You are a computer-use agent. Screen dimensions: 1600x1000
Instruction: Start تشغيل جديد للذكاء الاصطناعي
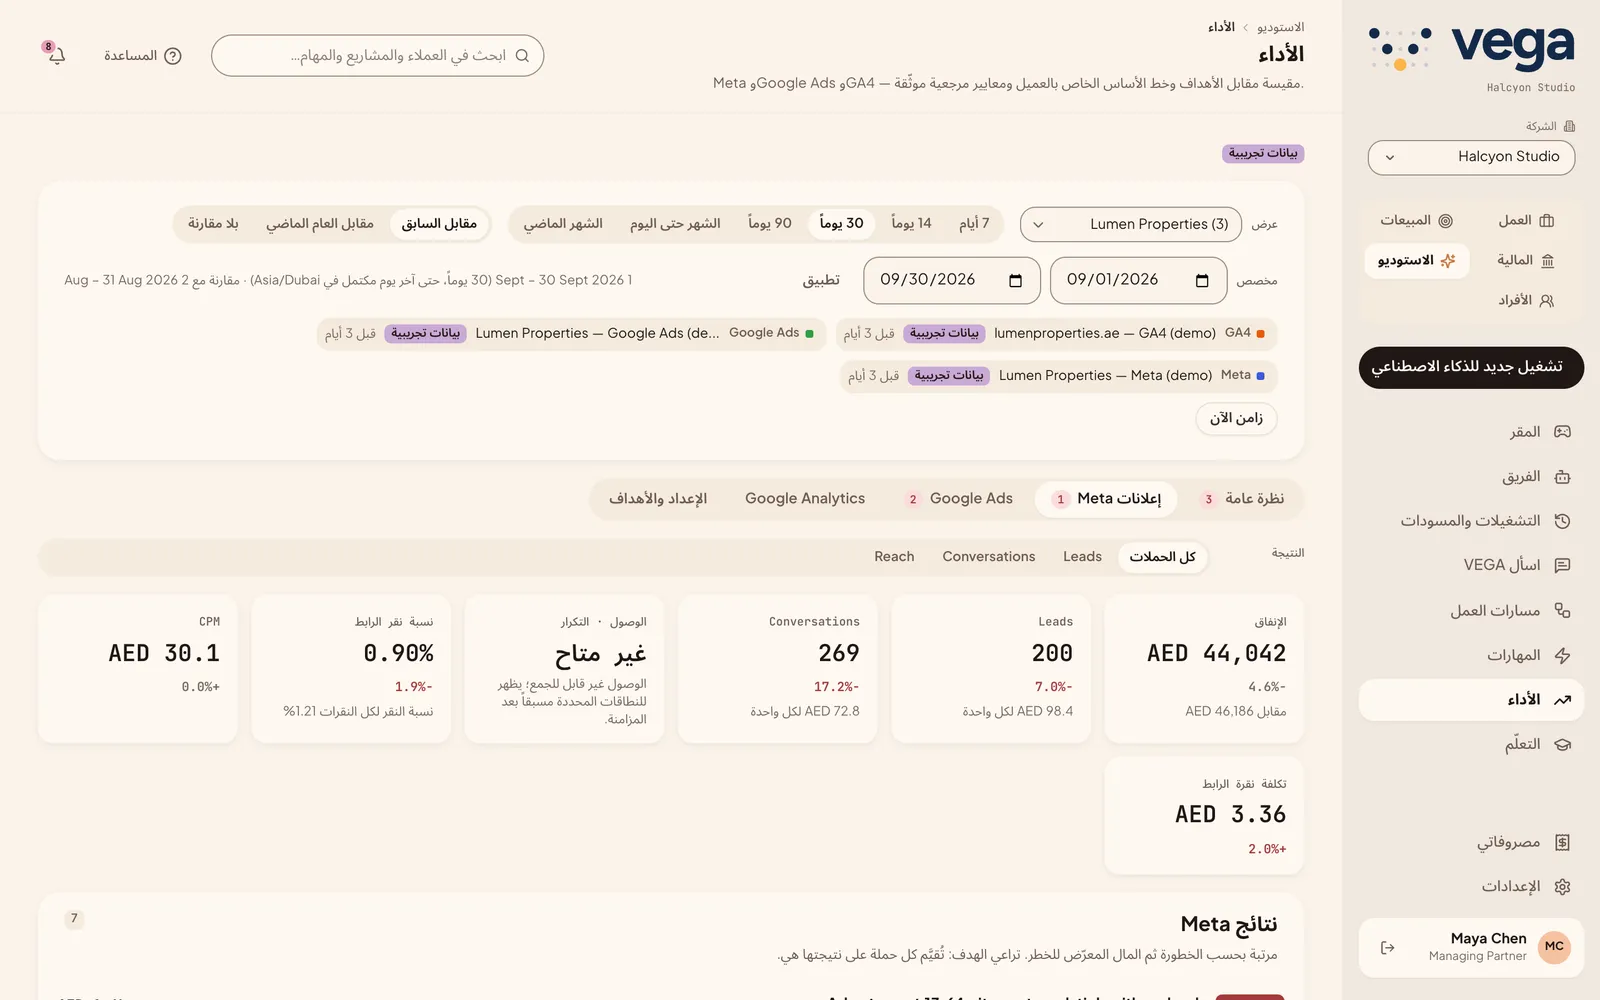[1471, 367]
